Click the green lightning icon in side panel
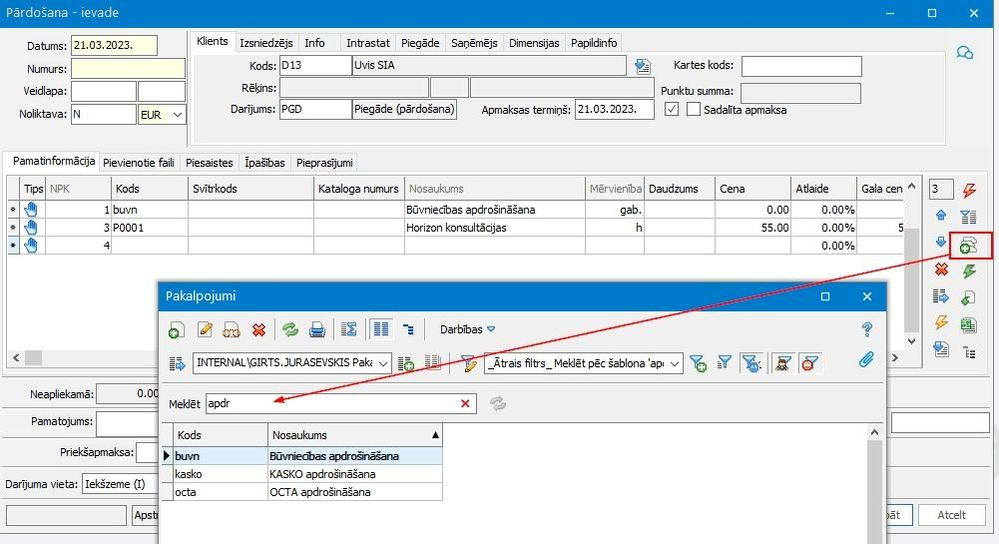Viewport: 999px width, 544px height. point(969,271)
